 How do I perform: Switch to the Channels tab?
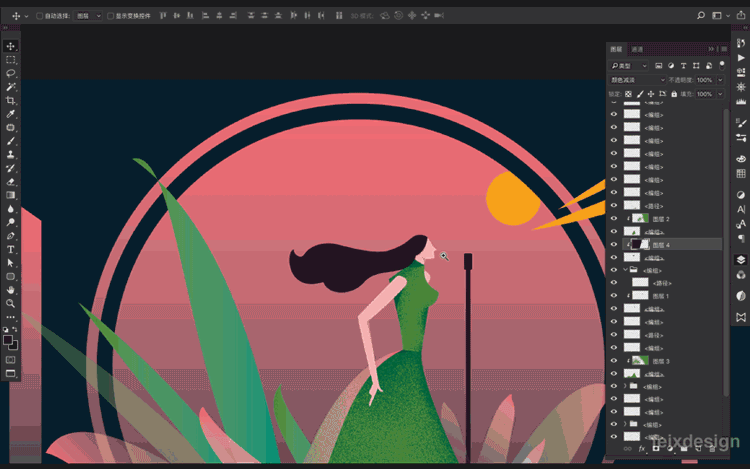[637, 49]
